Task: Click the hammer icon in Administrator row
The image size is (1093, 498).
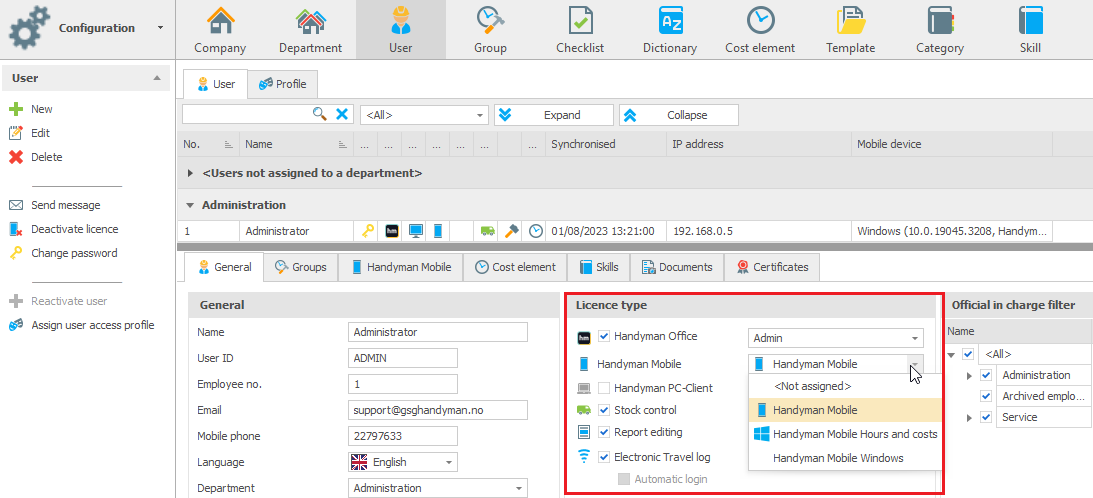Action: tap(511, 231)
